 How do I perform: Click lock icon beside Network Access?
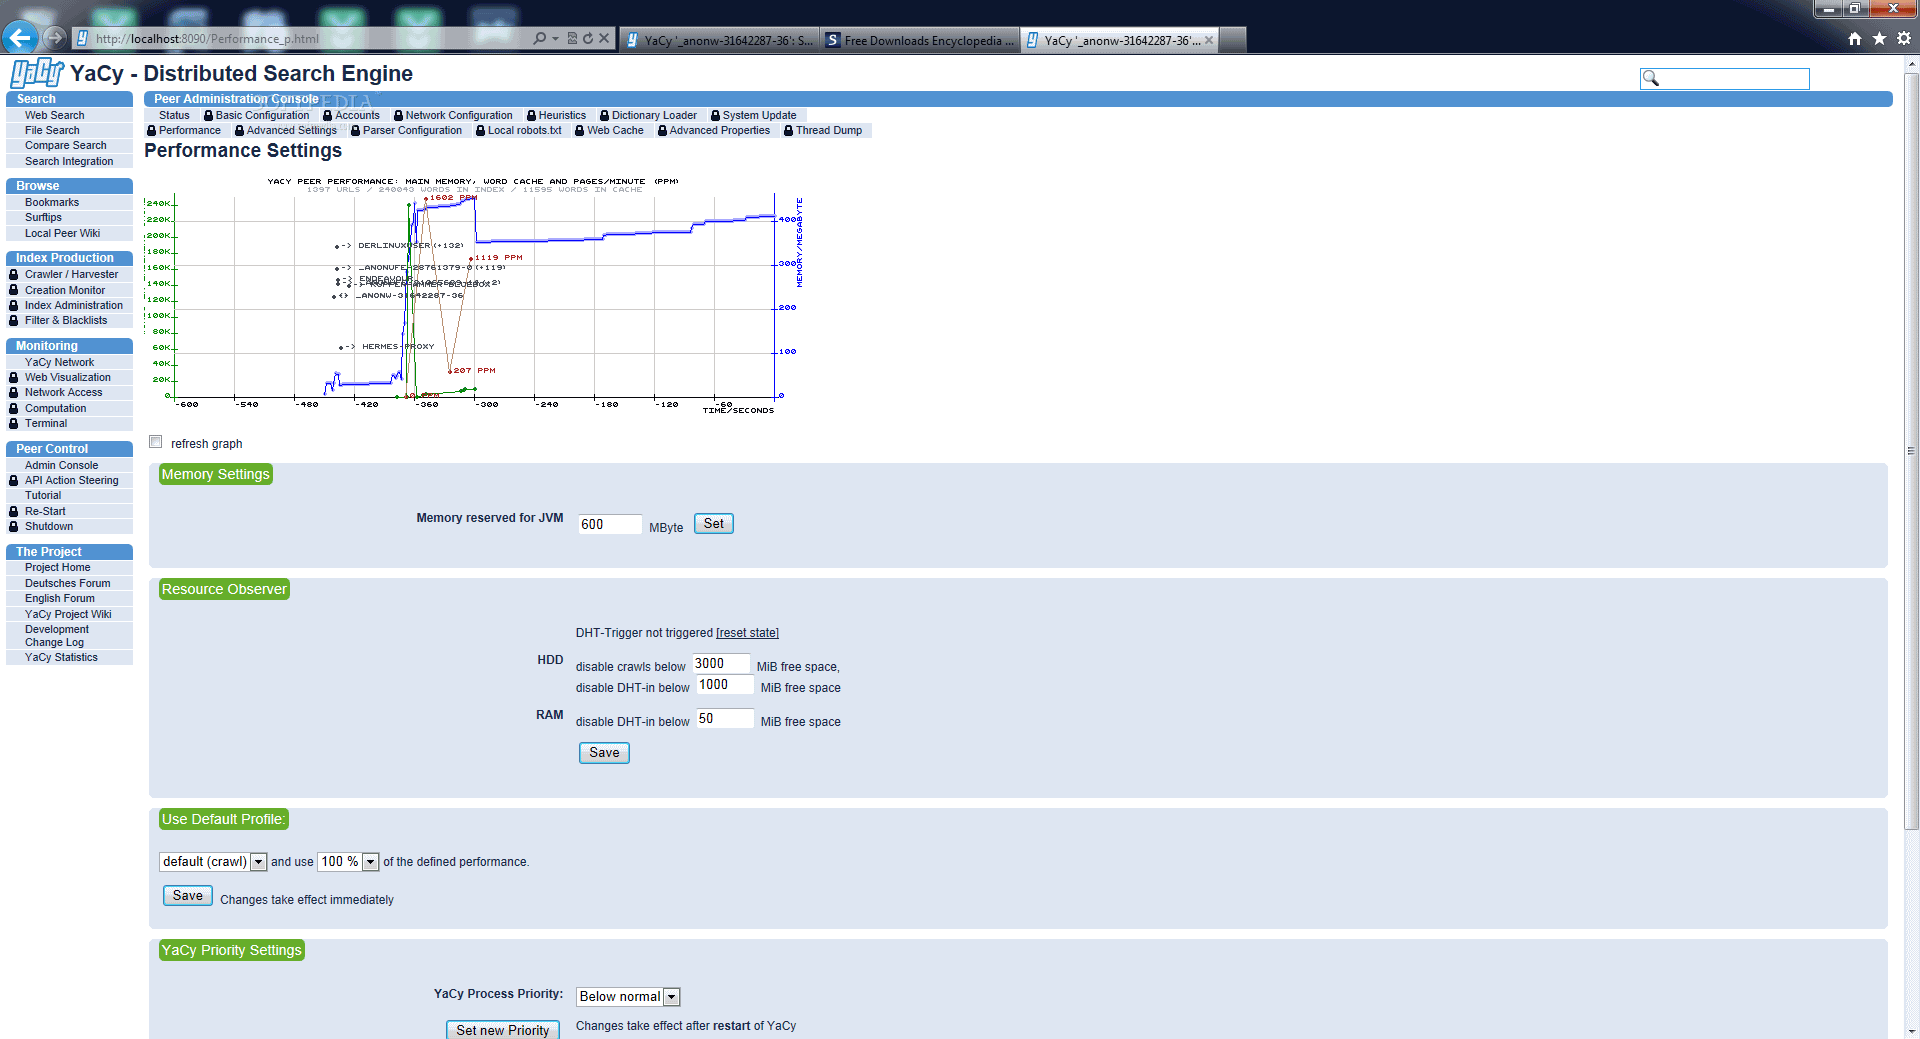(x=14, y=392)
